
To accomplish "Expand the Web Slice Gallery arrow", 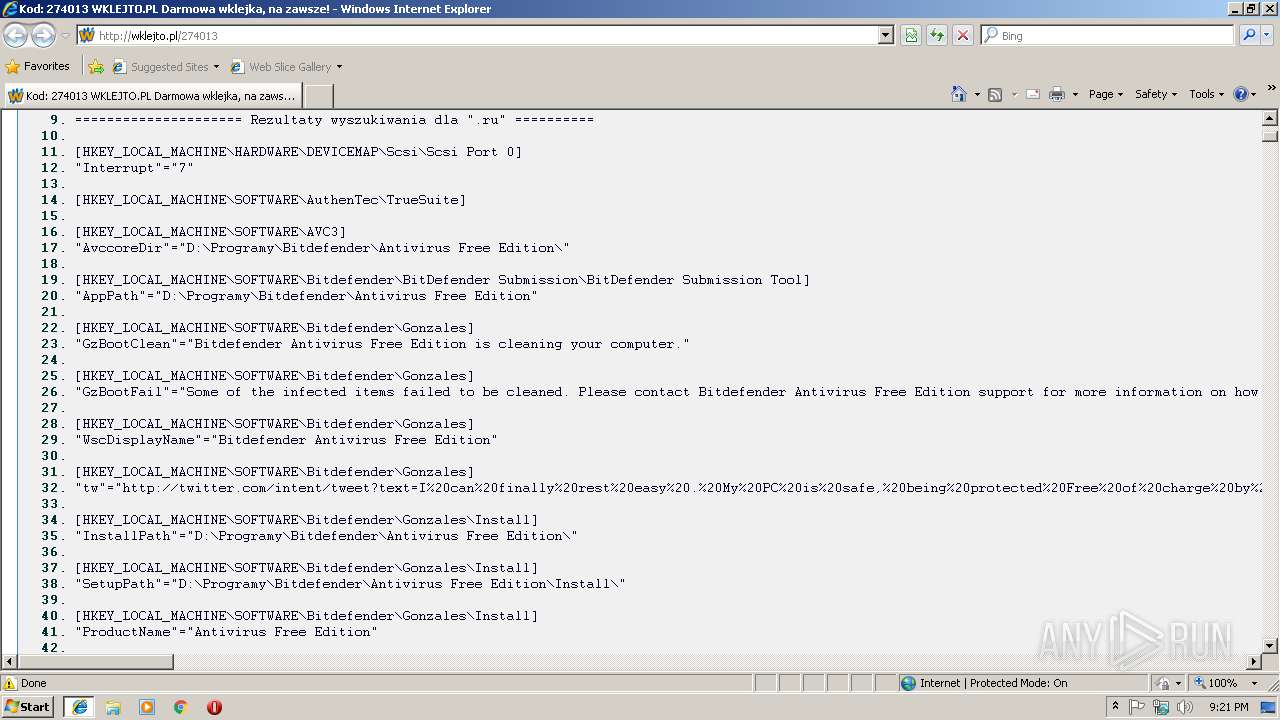I will (x=339, y=67).
